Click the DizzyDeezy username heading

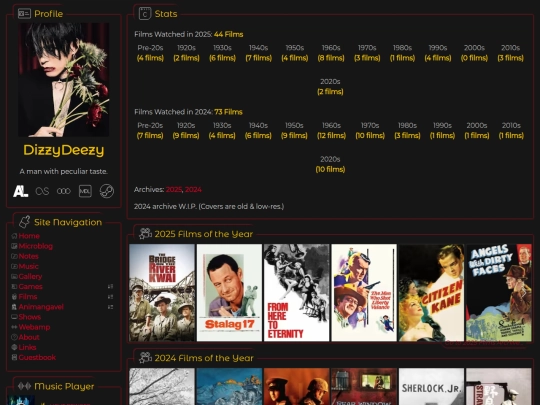(64, 150)
